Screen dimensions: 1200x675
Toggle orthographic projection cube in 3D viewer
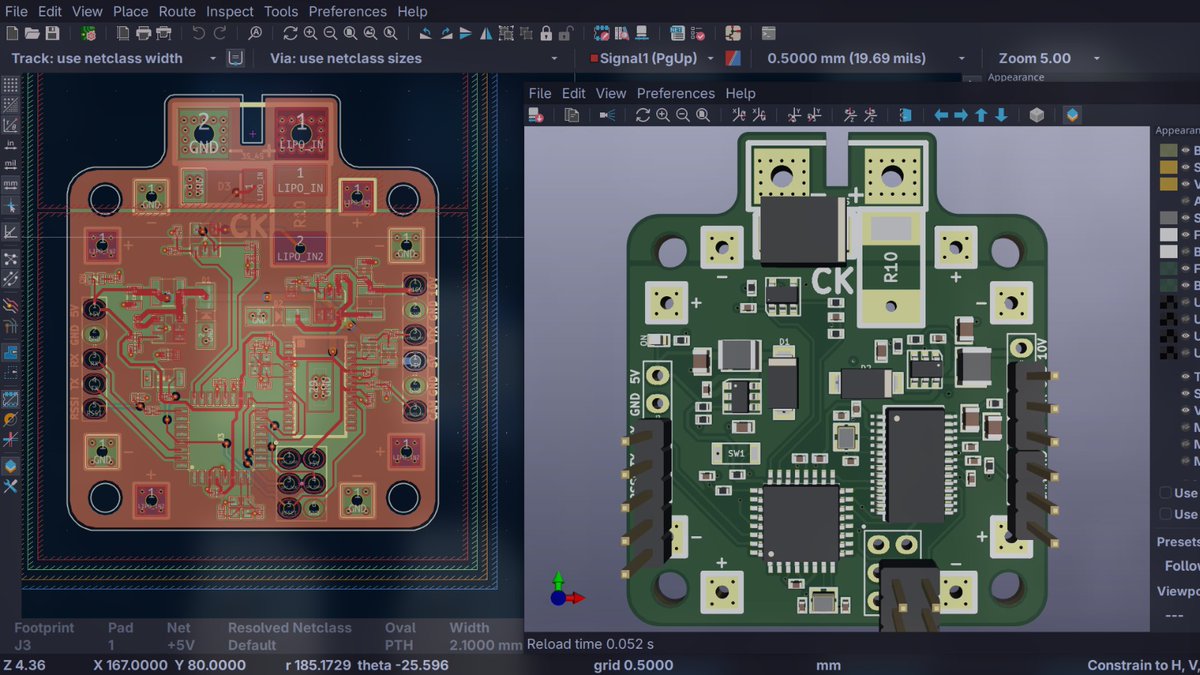(x=1037, y=115)
